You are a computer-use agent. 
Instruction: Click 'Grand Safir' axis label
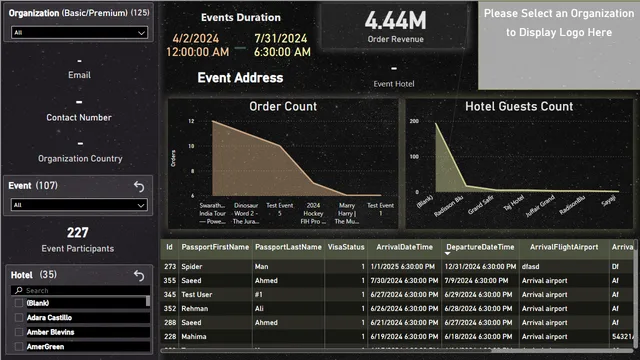481,205
